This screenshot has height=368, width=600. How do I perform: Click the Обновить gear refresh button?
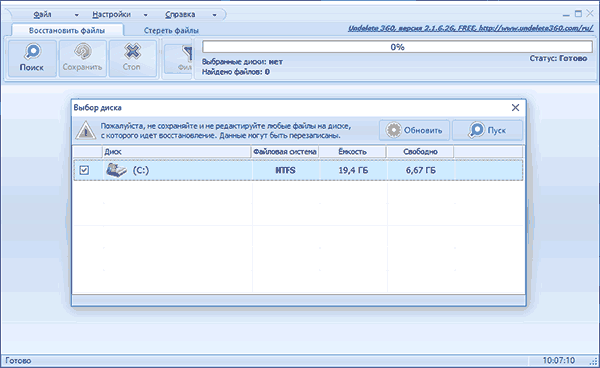pyautogui.click(x=414, y=130)
